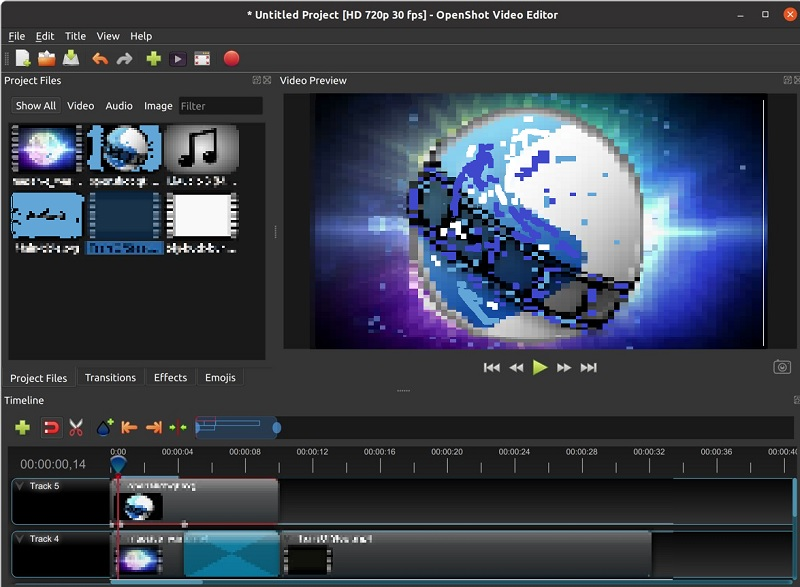This screenshot has width=800, height=587.
Task: Jump to the start of the preview
Action: 491,368
